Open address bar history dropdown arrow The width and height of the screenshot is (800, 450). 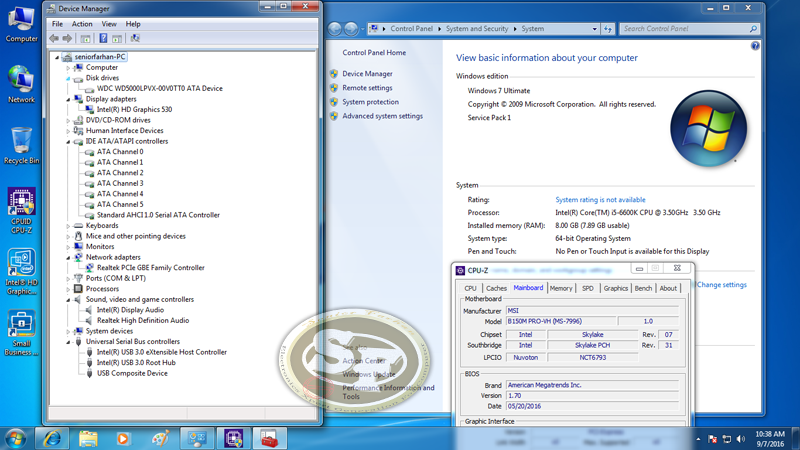tap(594, 29)
